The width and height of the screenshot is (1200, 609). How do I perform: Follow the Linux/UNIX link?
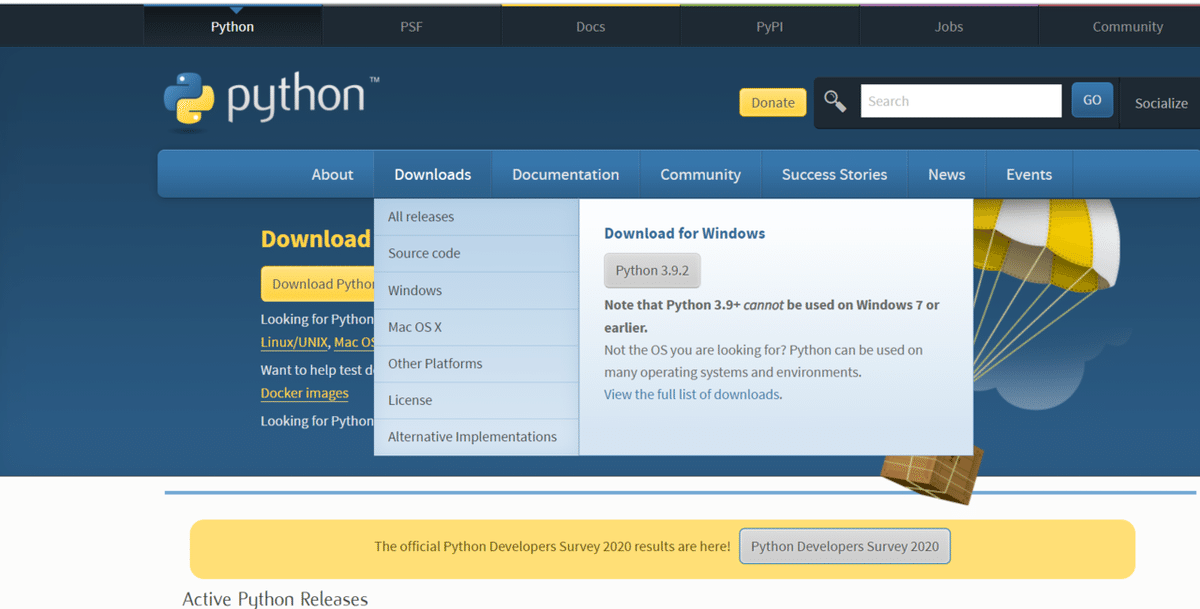pyautogui.click(x=294, y=342)
